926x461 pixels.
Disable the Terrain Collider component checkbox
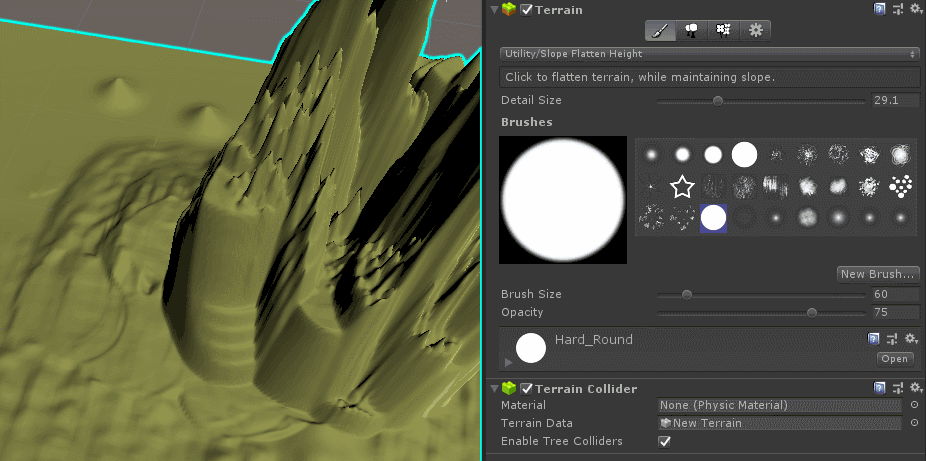[x=526, y=388]
